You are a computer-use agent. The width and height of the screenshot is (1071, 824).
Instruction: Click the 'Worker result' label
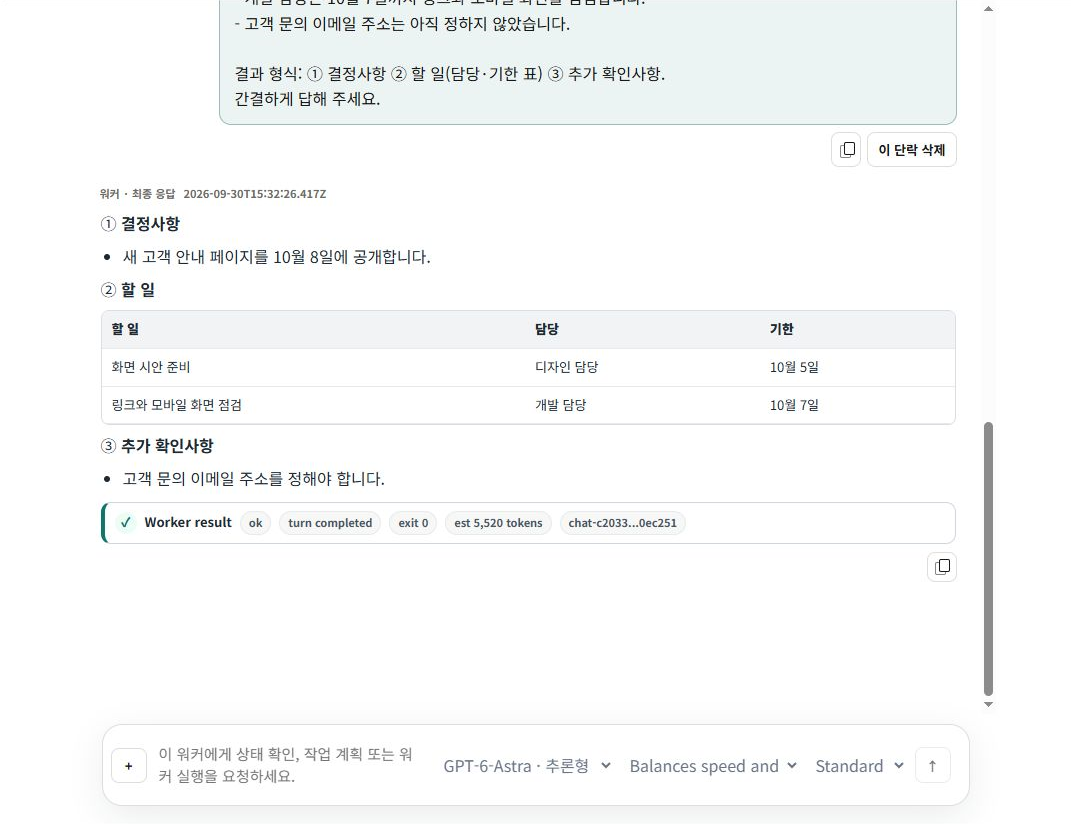188,523
